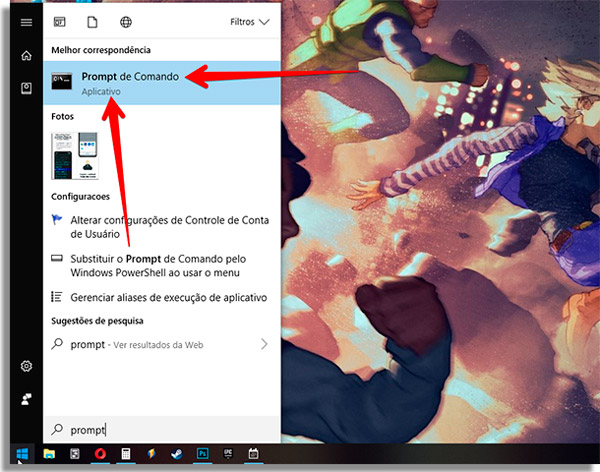Screen dimensions: 600x472
Task: Expand the Filtros dropdown
Action: point(249,22)
